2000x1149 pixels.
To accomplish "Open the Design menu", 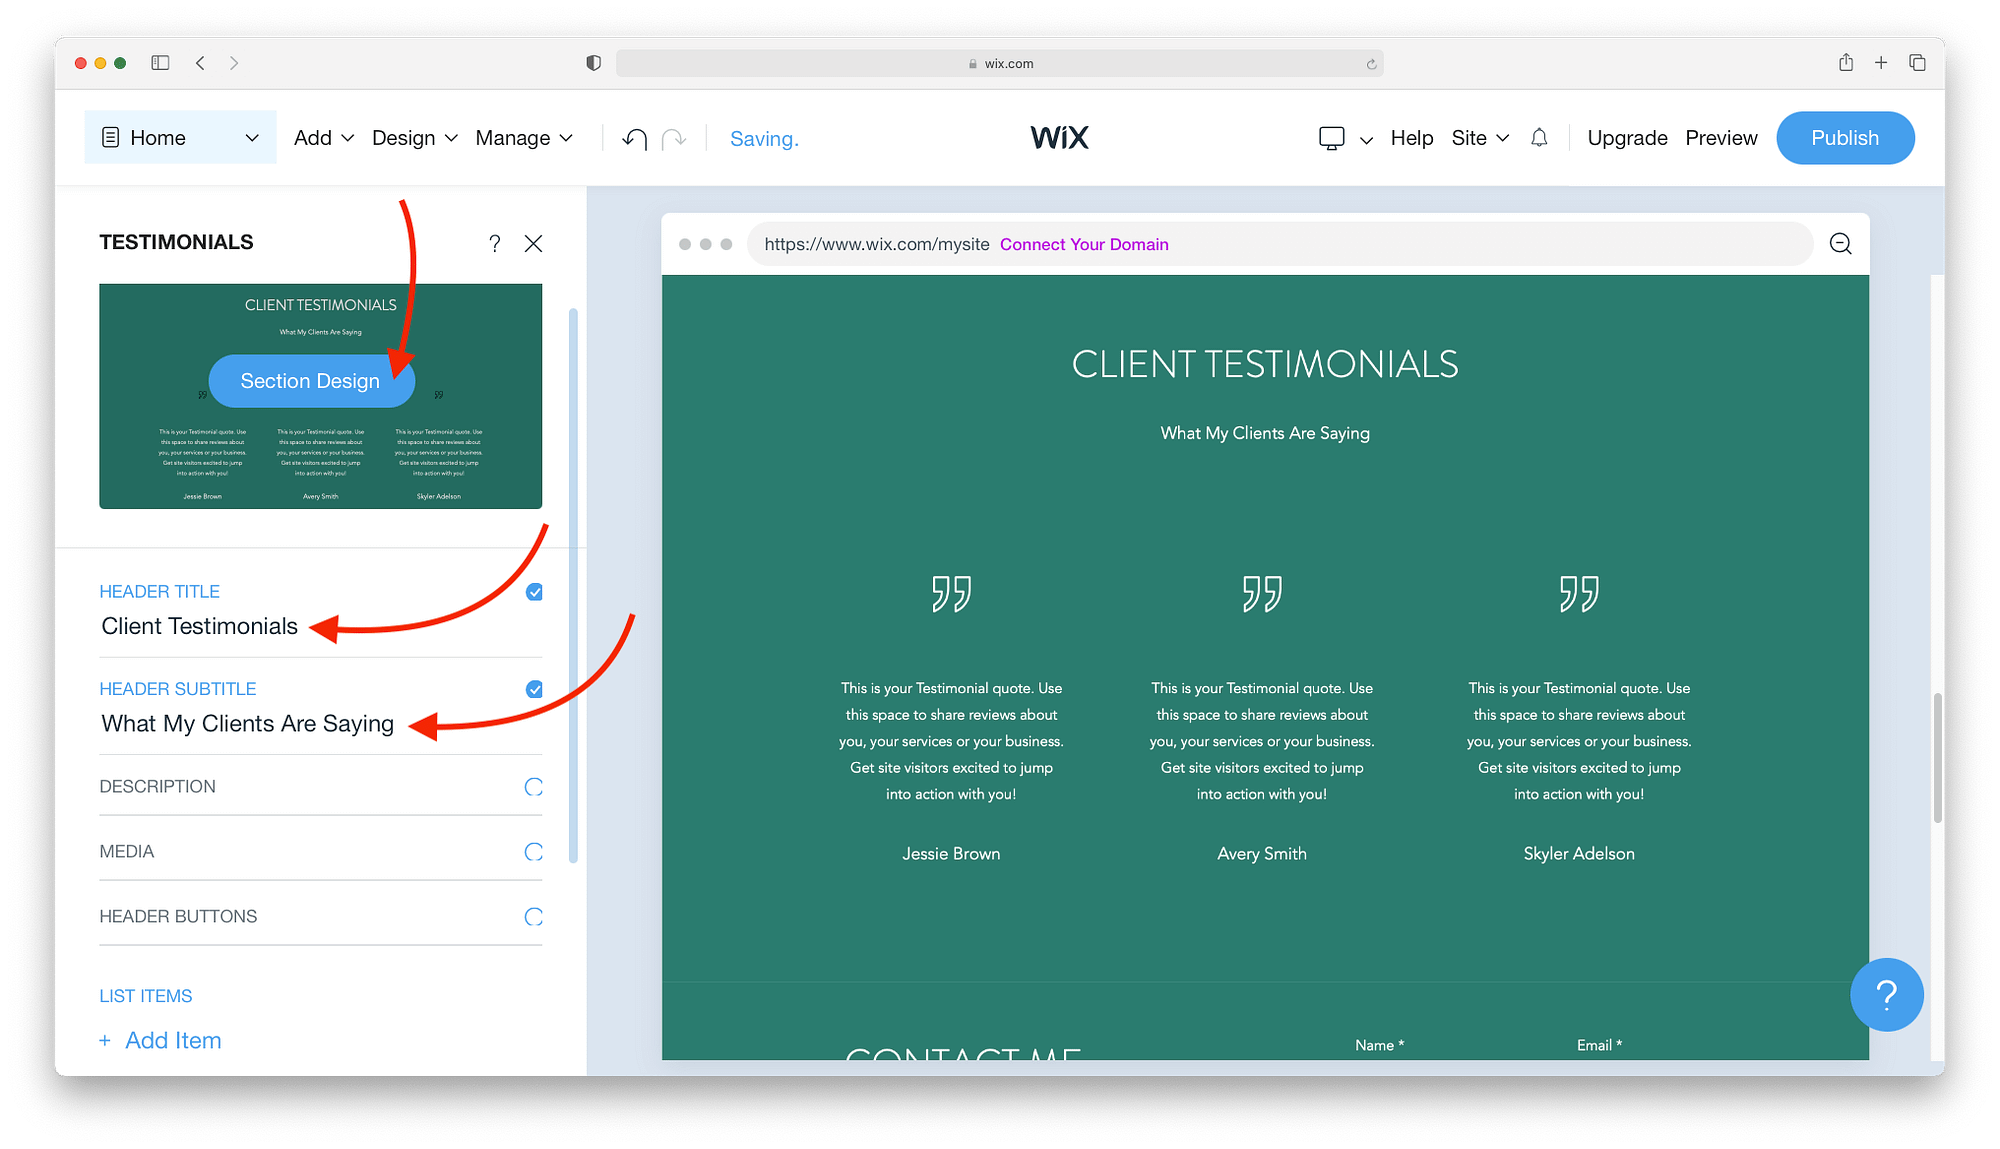I will click(x=405, y=137).
